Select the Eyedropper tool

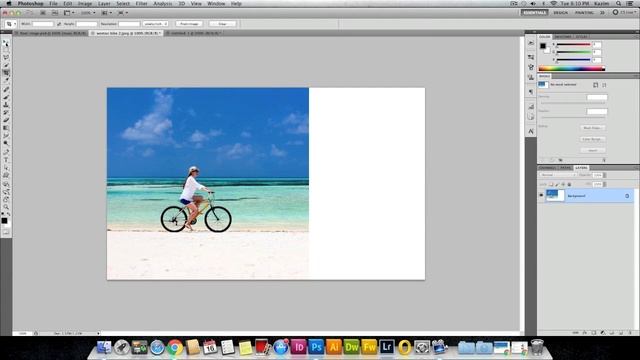(x=6, y=81)
